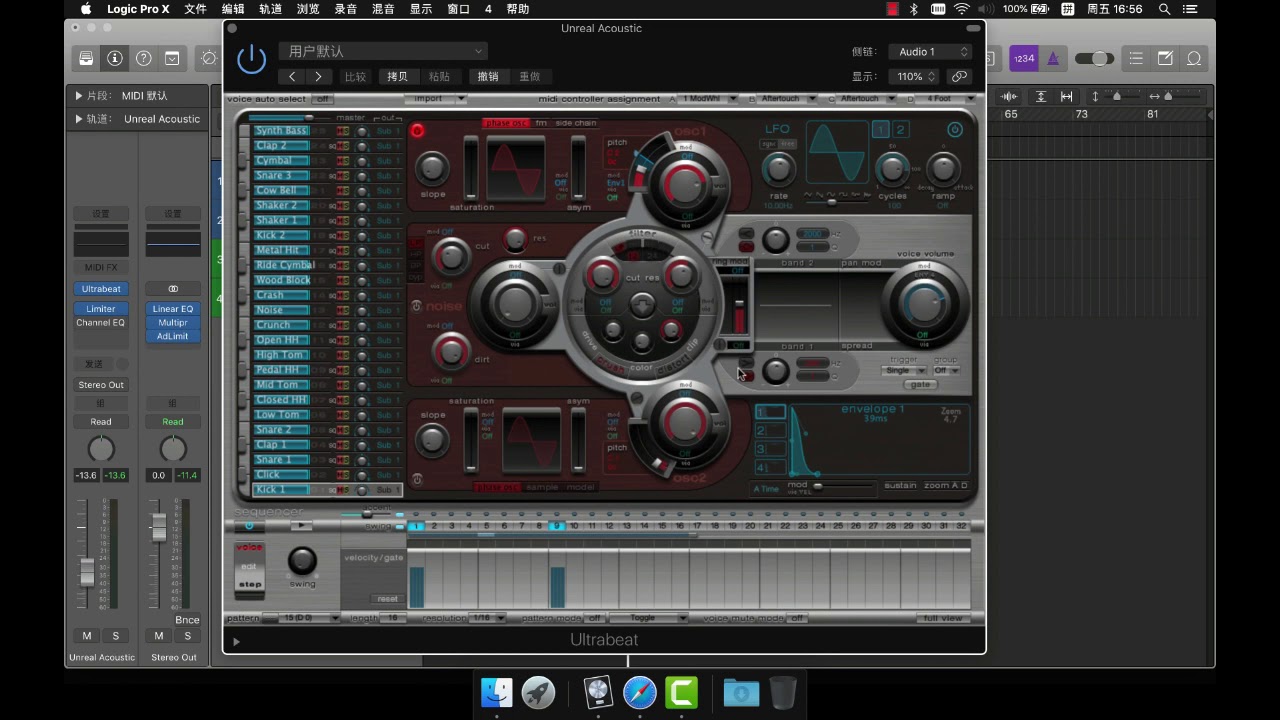
Task: Activate sequencer step 9
Action: pyautogui.click(x=557, y=526)
